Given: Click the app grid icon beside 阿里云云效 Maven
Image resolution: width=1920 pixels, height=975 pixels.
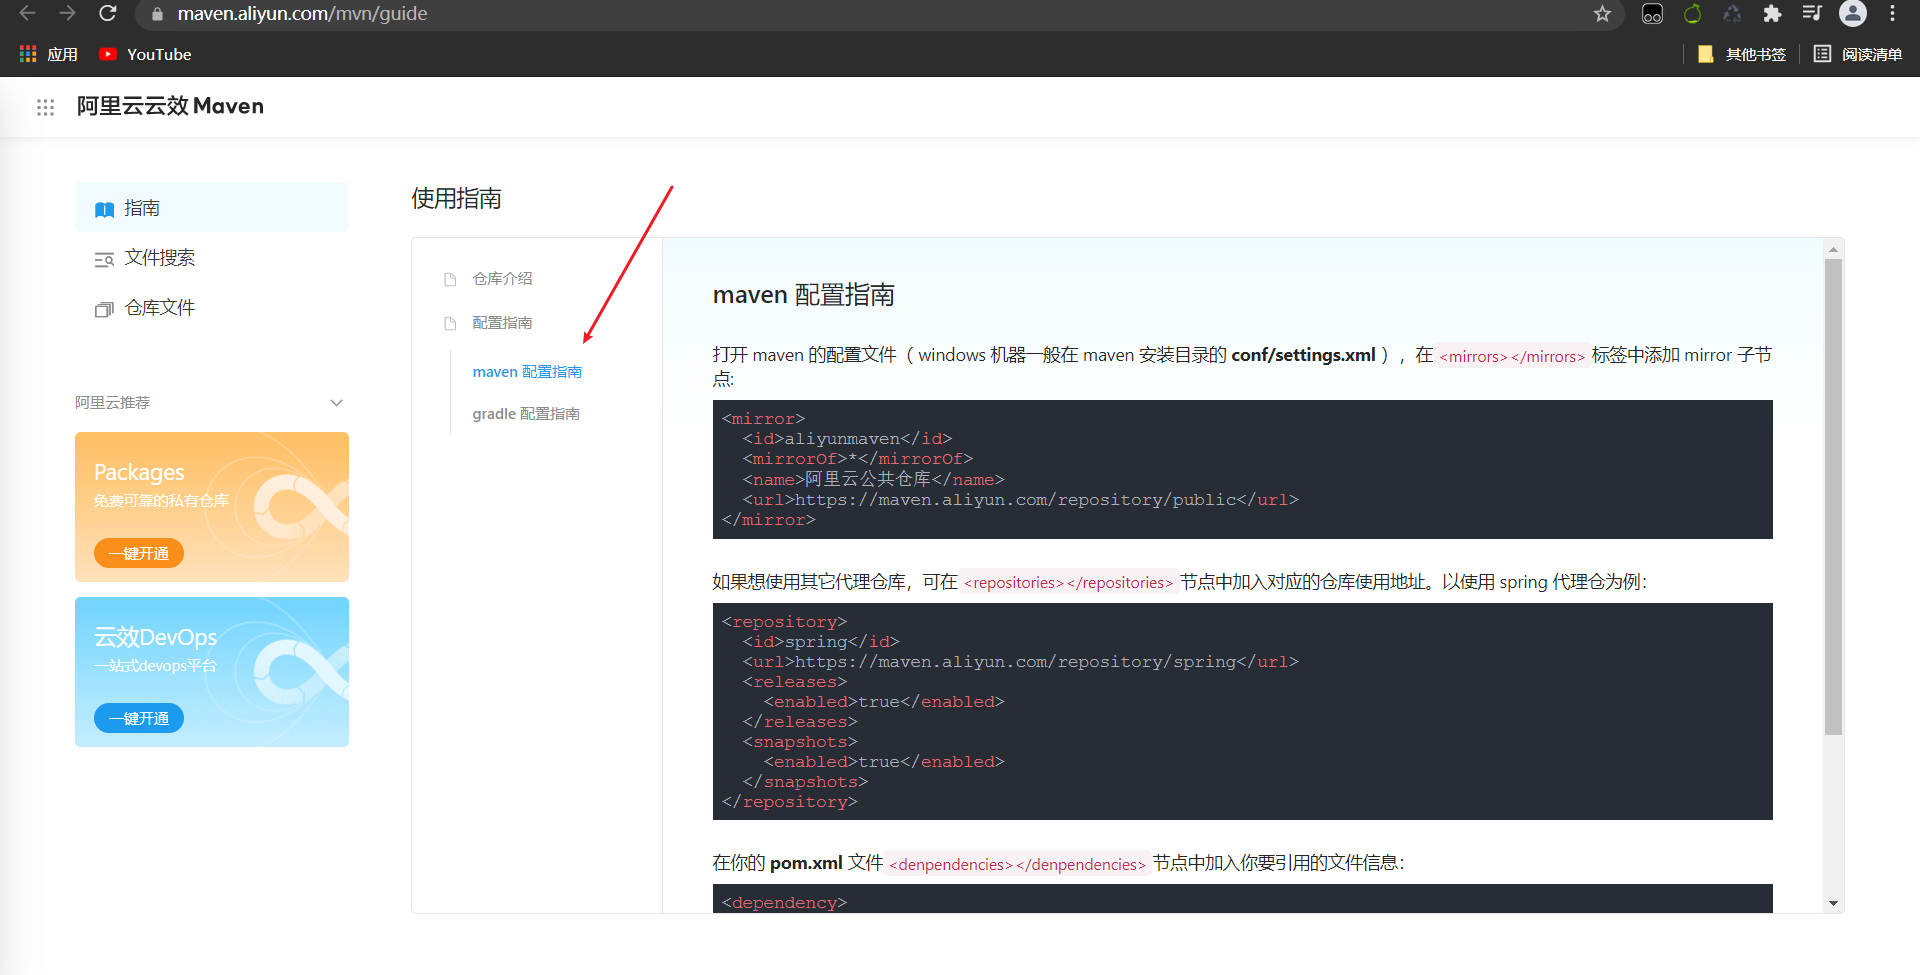Looking at the screenshot, I should click(45, 107).
